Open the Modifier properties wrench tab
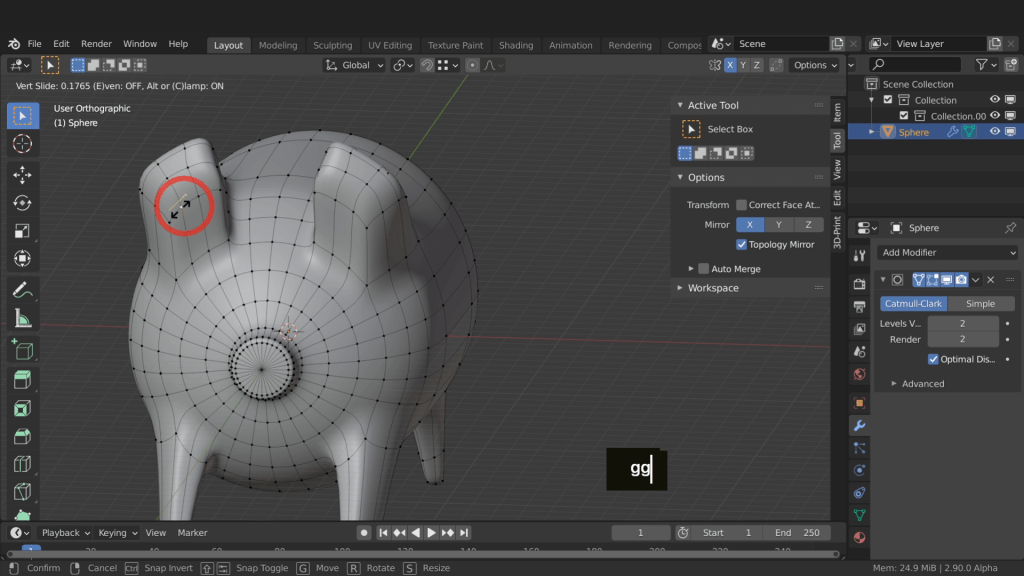The height and width of the screenshot is (576, 1024). (859, 425)
